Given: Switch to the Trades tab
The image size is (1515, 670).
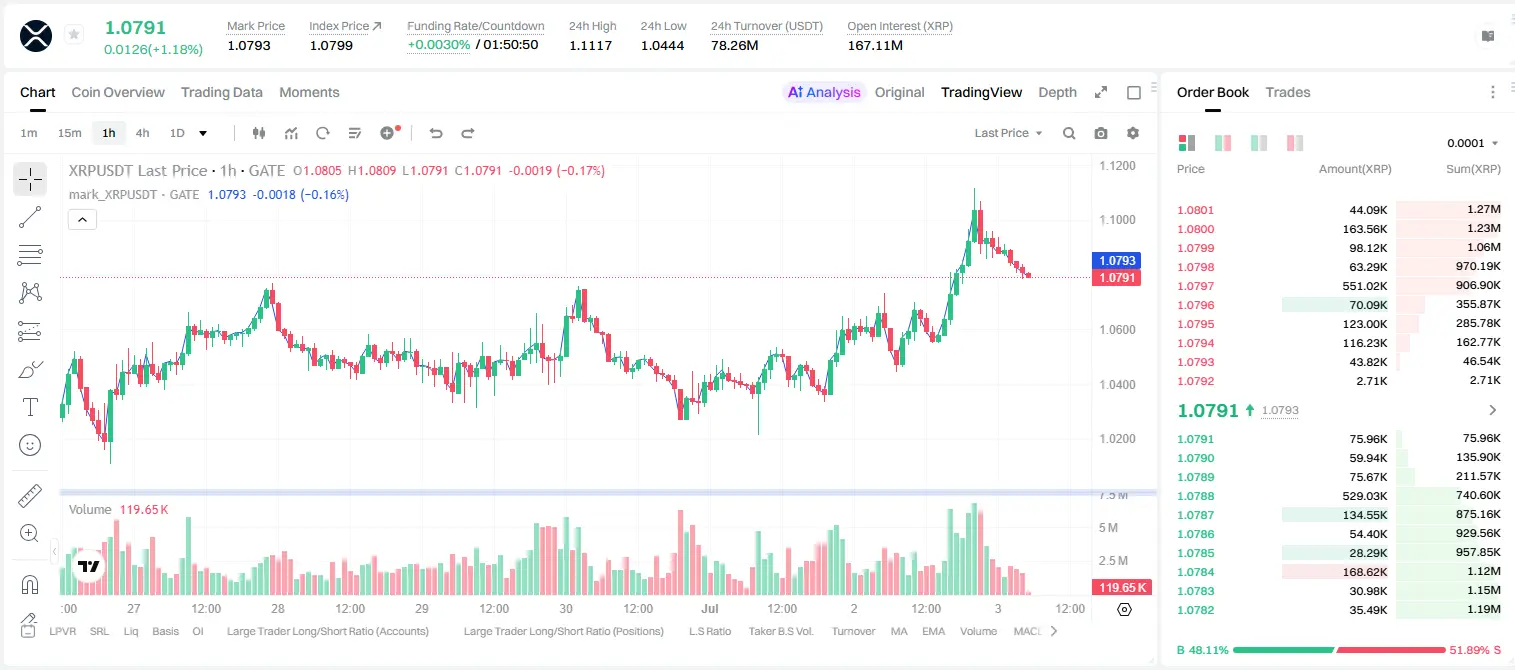Looking at the screenshot, I should point(1288,92).
